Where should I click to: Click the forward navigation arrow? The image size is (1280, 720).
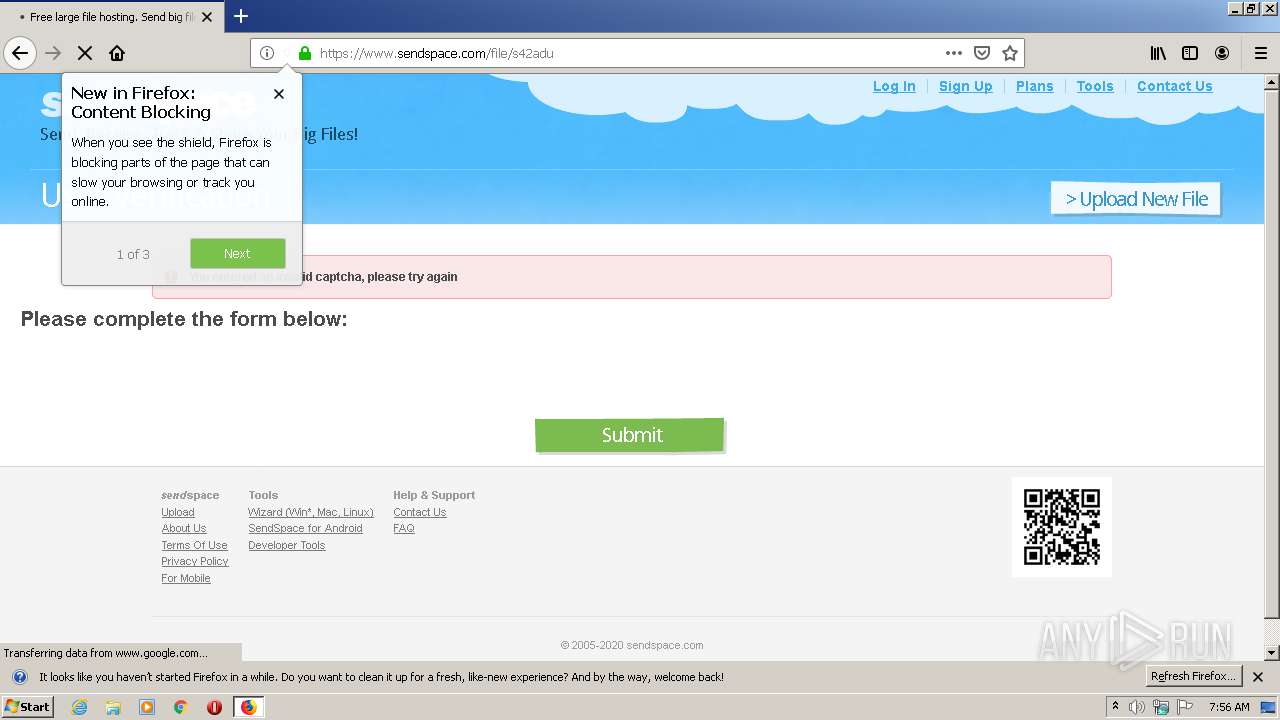(x=54, y=53)
